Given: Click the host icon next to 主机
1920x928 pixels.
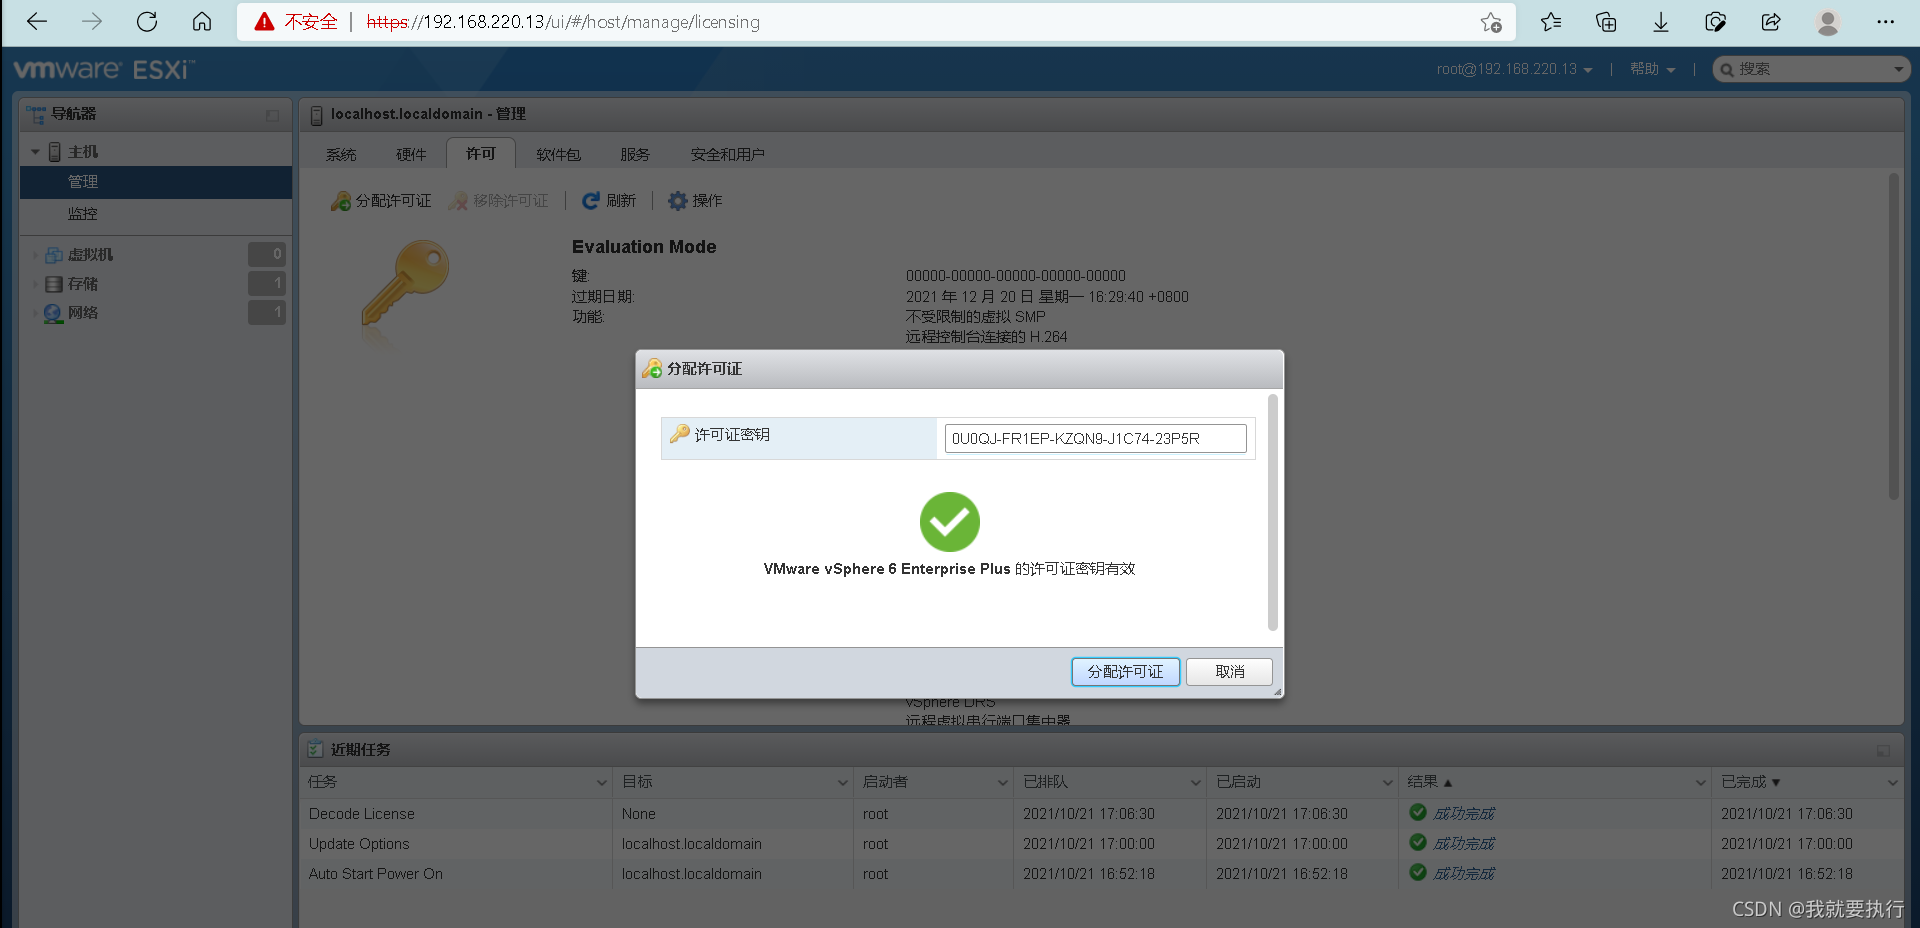Looking at the screenshot, I should (56, 152).
